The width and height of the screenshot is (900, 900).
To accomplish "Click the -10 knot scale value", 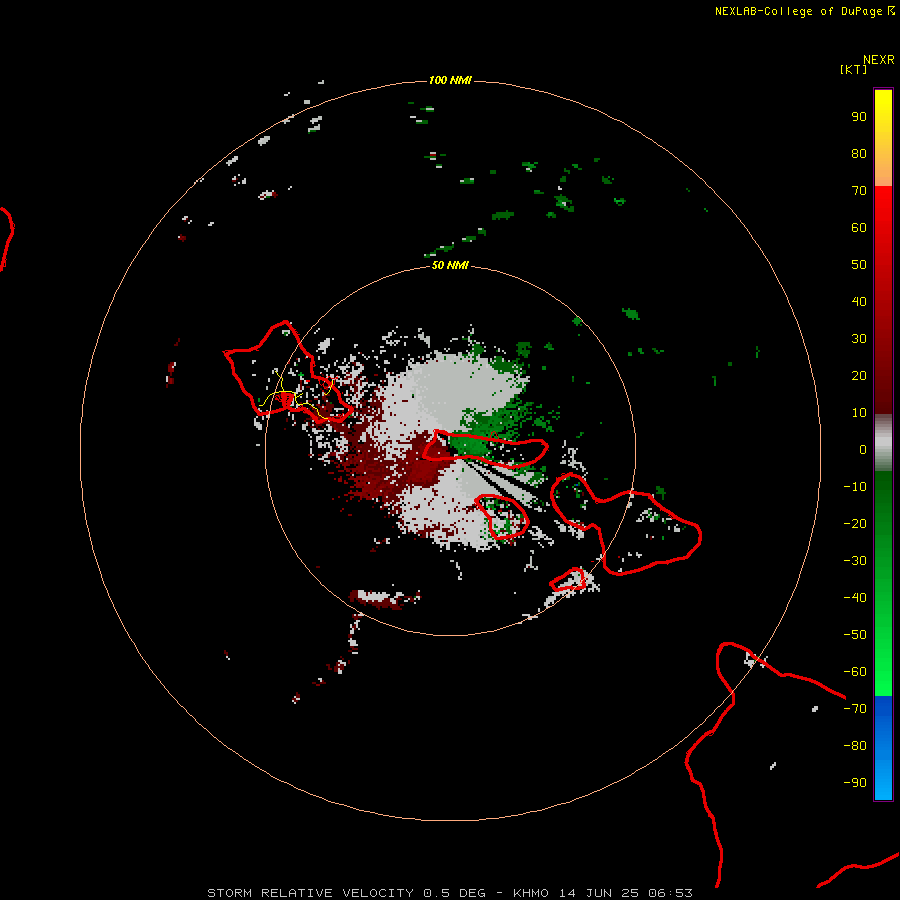I will pos(855,487).
